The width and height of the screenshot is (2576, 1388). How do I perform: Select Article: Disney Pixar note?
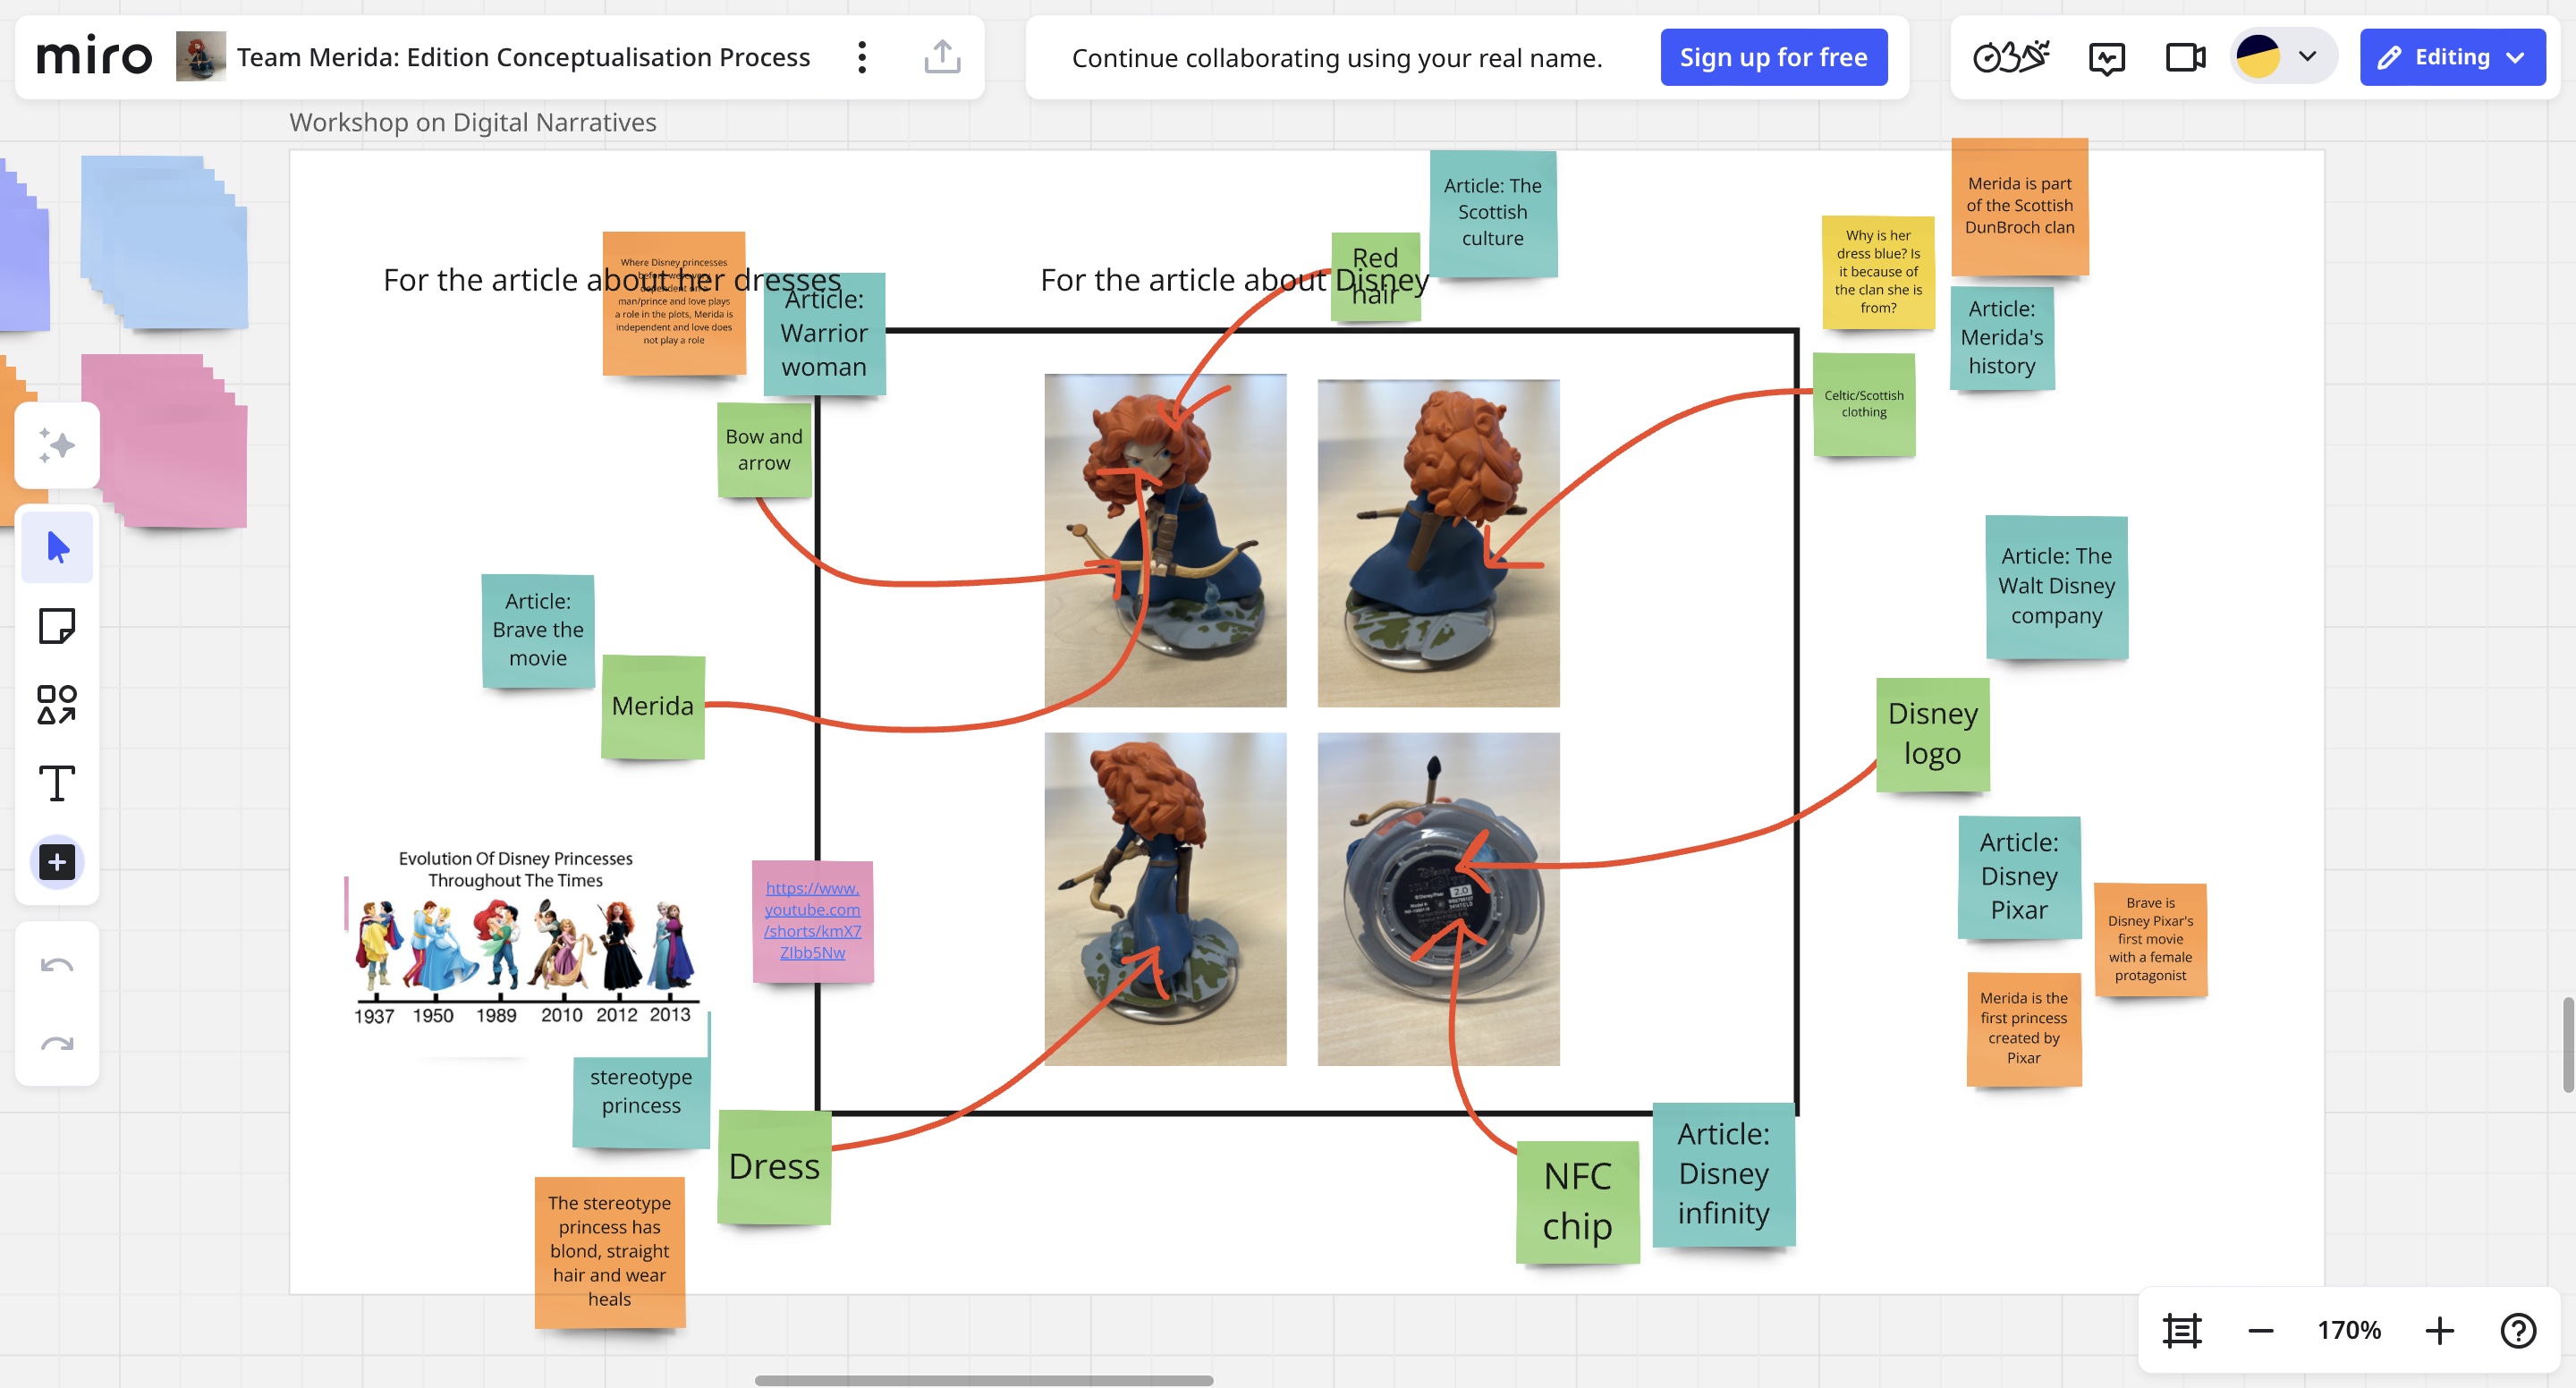click(2019, 877)
